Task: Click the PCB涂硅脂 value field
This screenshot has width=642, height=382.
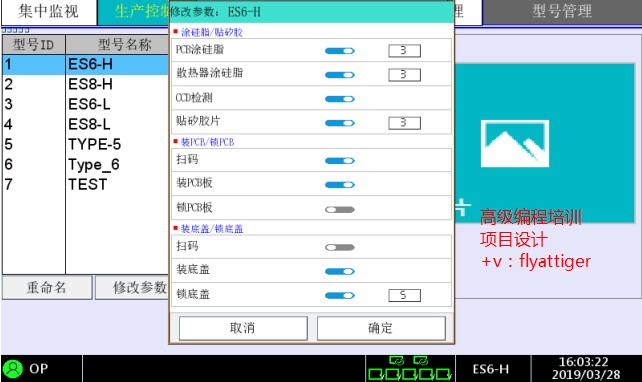Action: 404,51
